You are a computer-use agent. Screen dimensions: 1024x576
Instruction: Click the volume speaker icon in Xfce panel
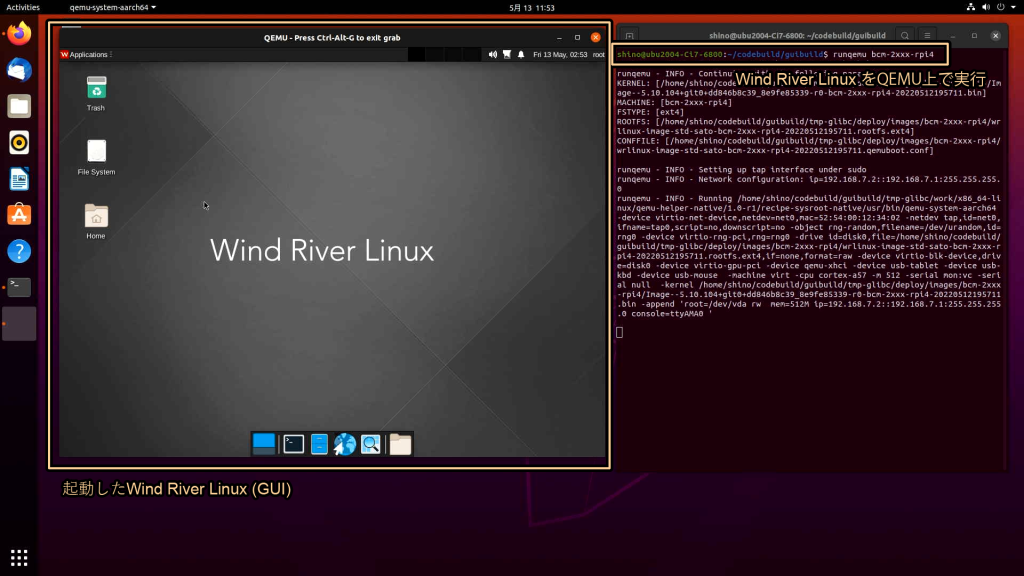[492, 54]
